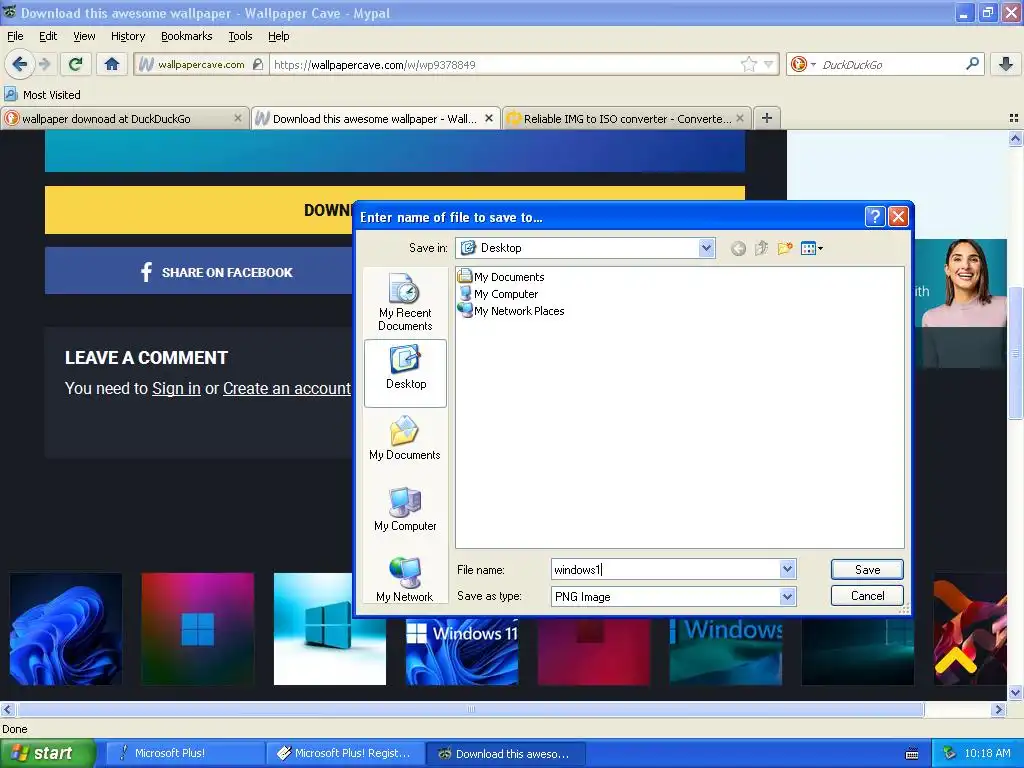Open the Bookmarks menu
Image resolution: width=1024 pixels, height=768 pixels.
tap(186, 36)
